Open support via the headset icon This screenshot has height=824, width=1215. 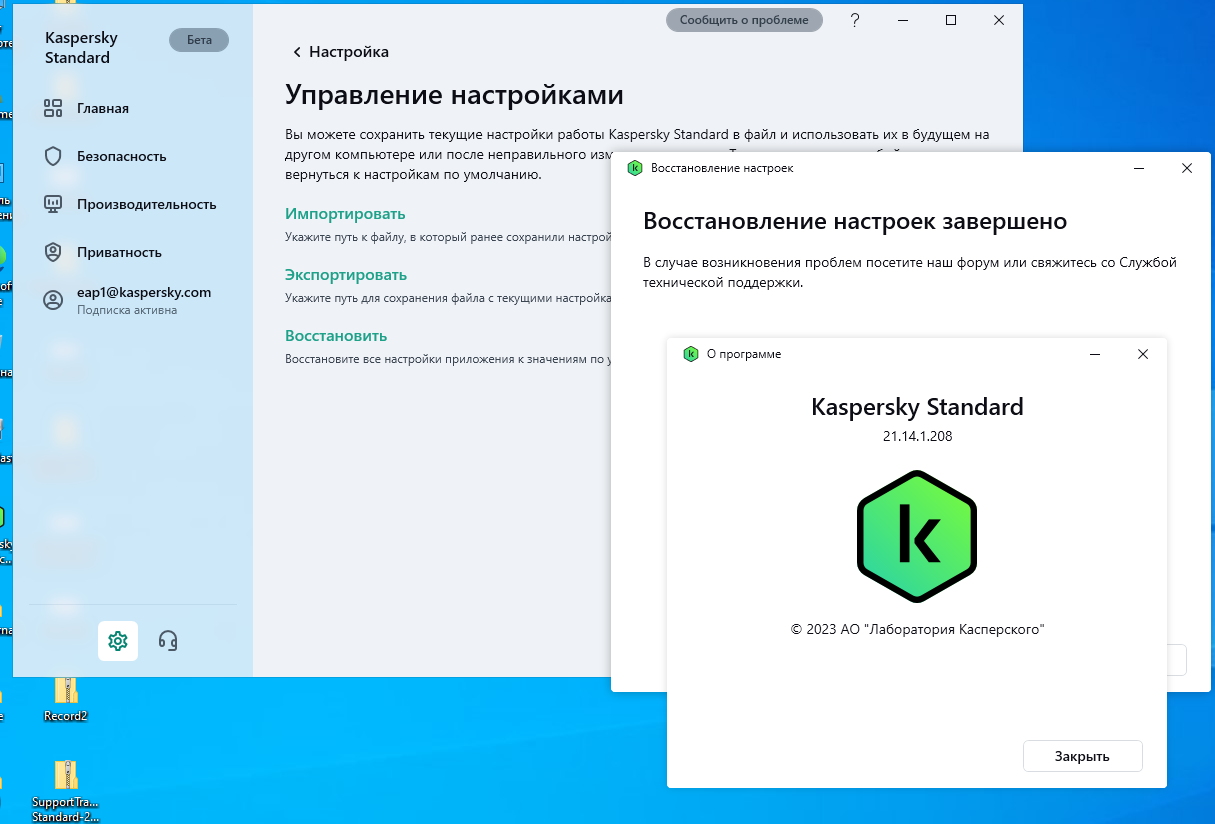168,641
